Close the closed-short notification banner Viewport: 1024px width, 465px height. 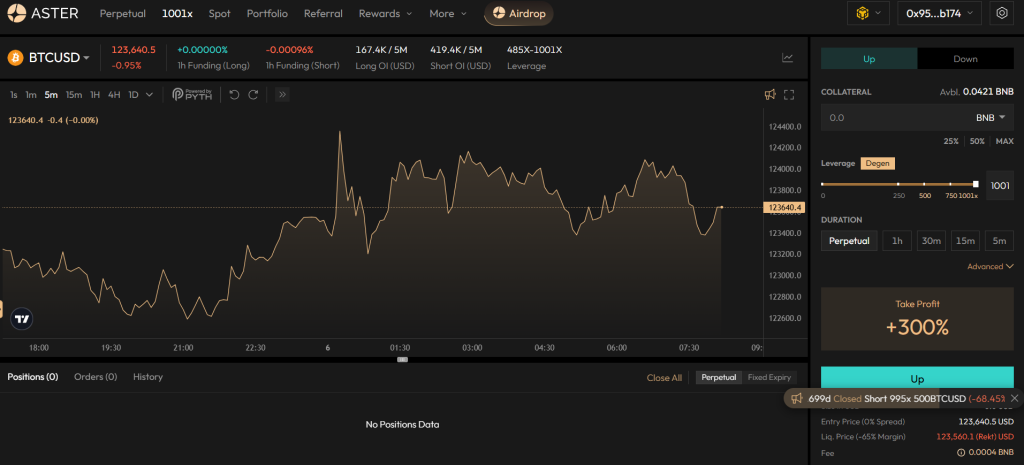(1014, 398)
